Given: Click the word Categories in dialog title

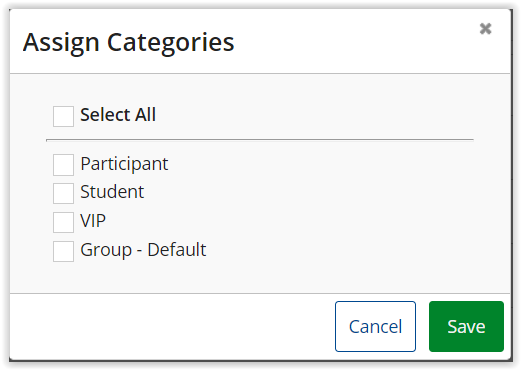Looking at the screenshot, I should tap(171, 43).
